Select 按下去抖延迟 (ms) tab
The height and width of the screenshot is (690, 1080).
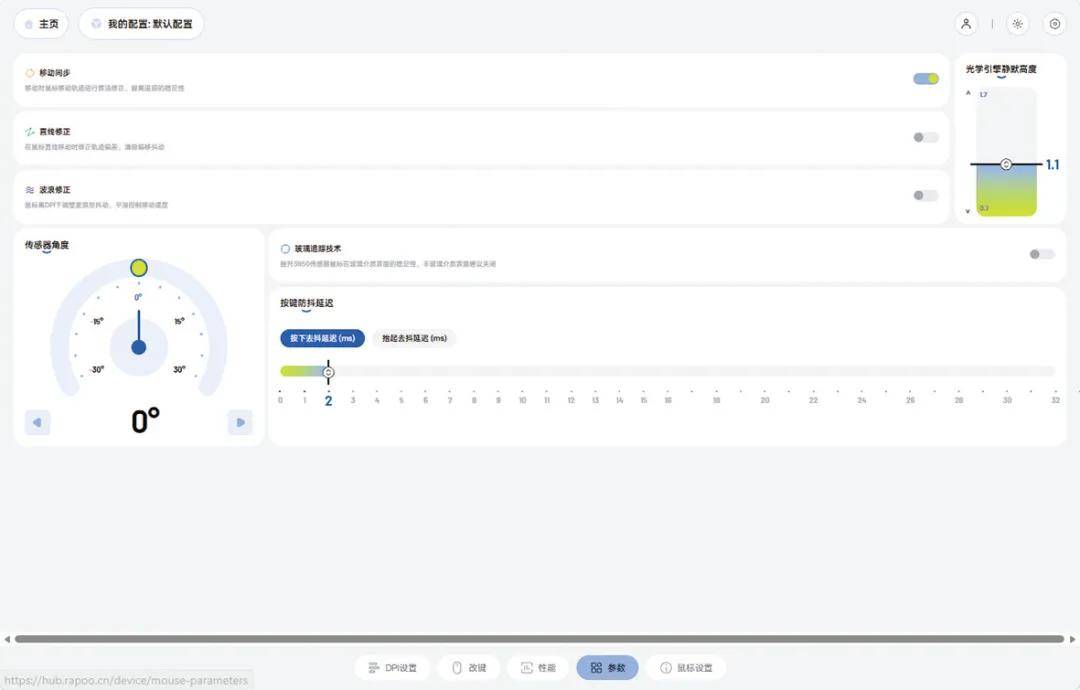click(x=322, y=338)
